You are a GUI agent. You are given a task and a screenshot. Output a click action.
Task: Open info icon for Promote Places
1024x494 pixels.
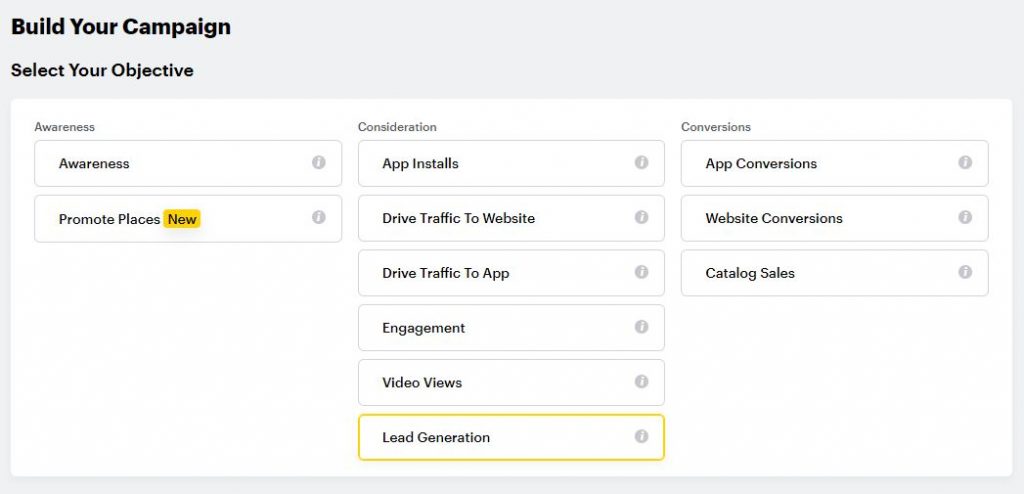tap(319, 217)
